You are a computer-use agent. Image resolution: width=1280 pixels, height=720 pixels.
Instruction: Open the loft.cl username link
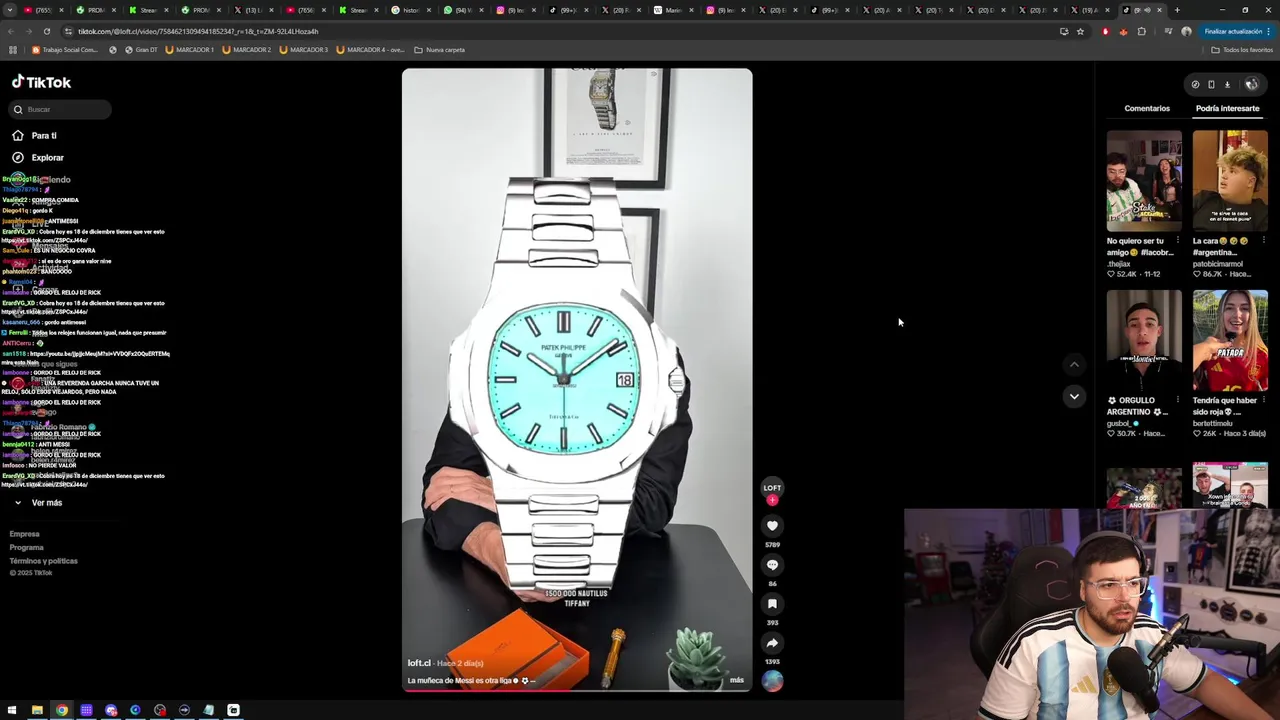coord(419,663)
